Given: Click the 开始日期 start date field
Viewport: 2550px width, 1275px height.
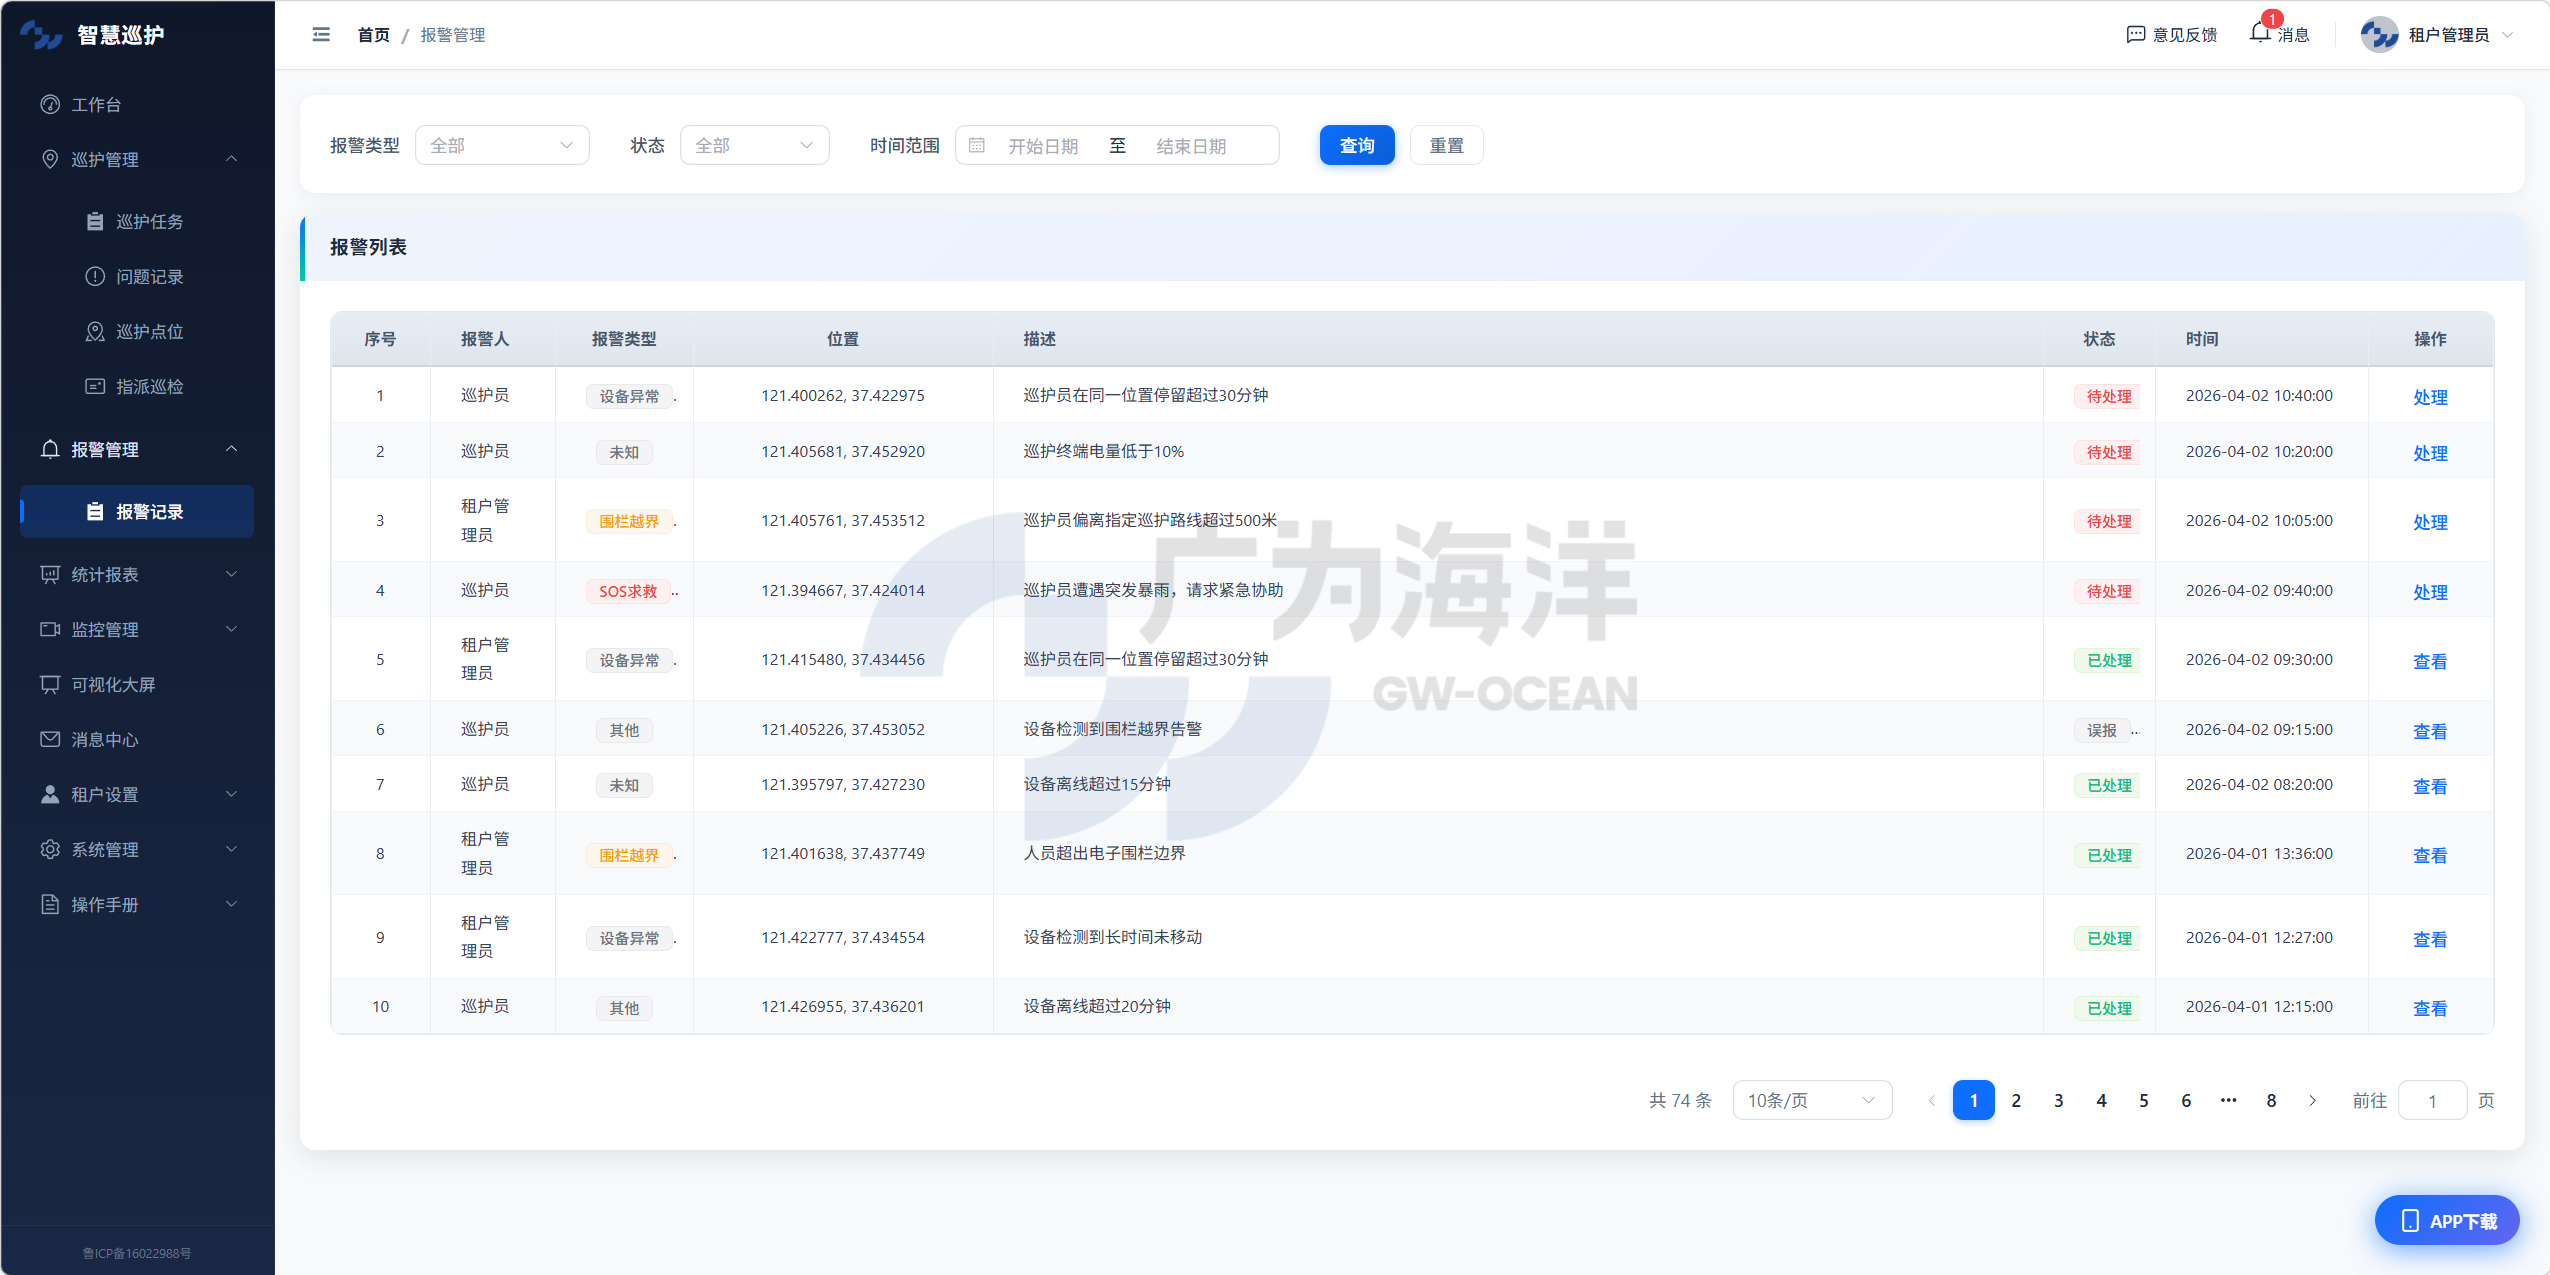Looking at the screenshot, I should pyautogui.click(x=1043, y=145).
